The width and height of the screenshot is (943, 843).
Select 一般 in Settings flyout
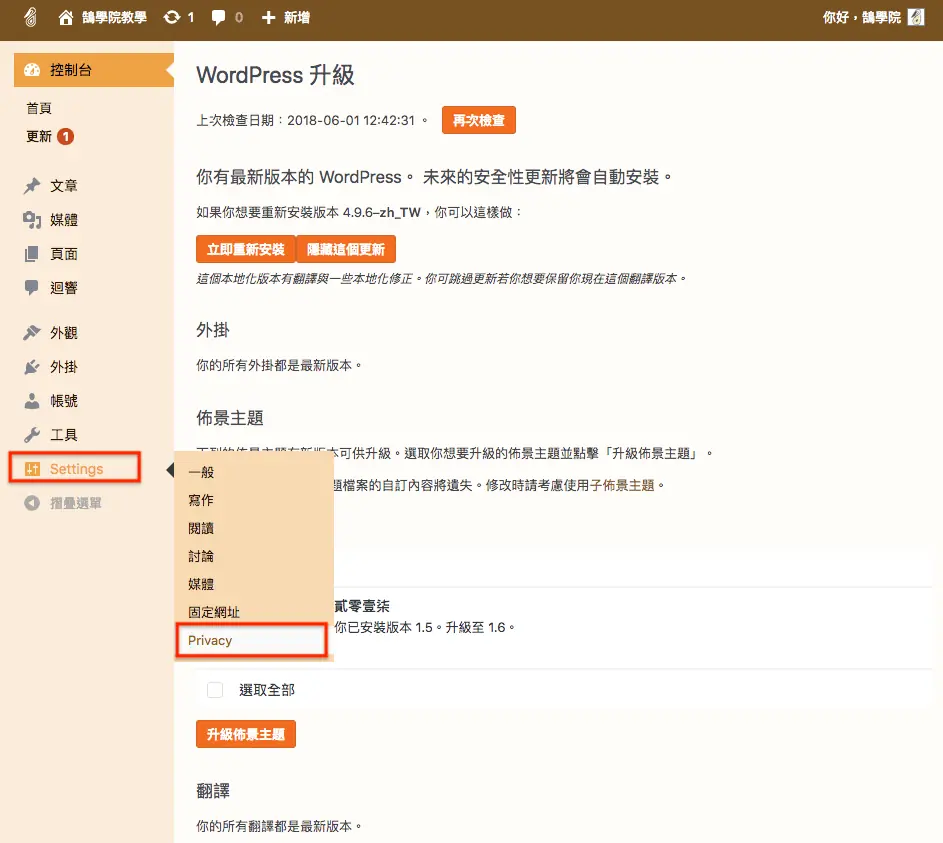[201, 472]
